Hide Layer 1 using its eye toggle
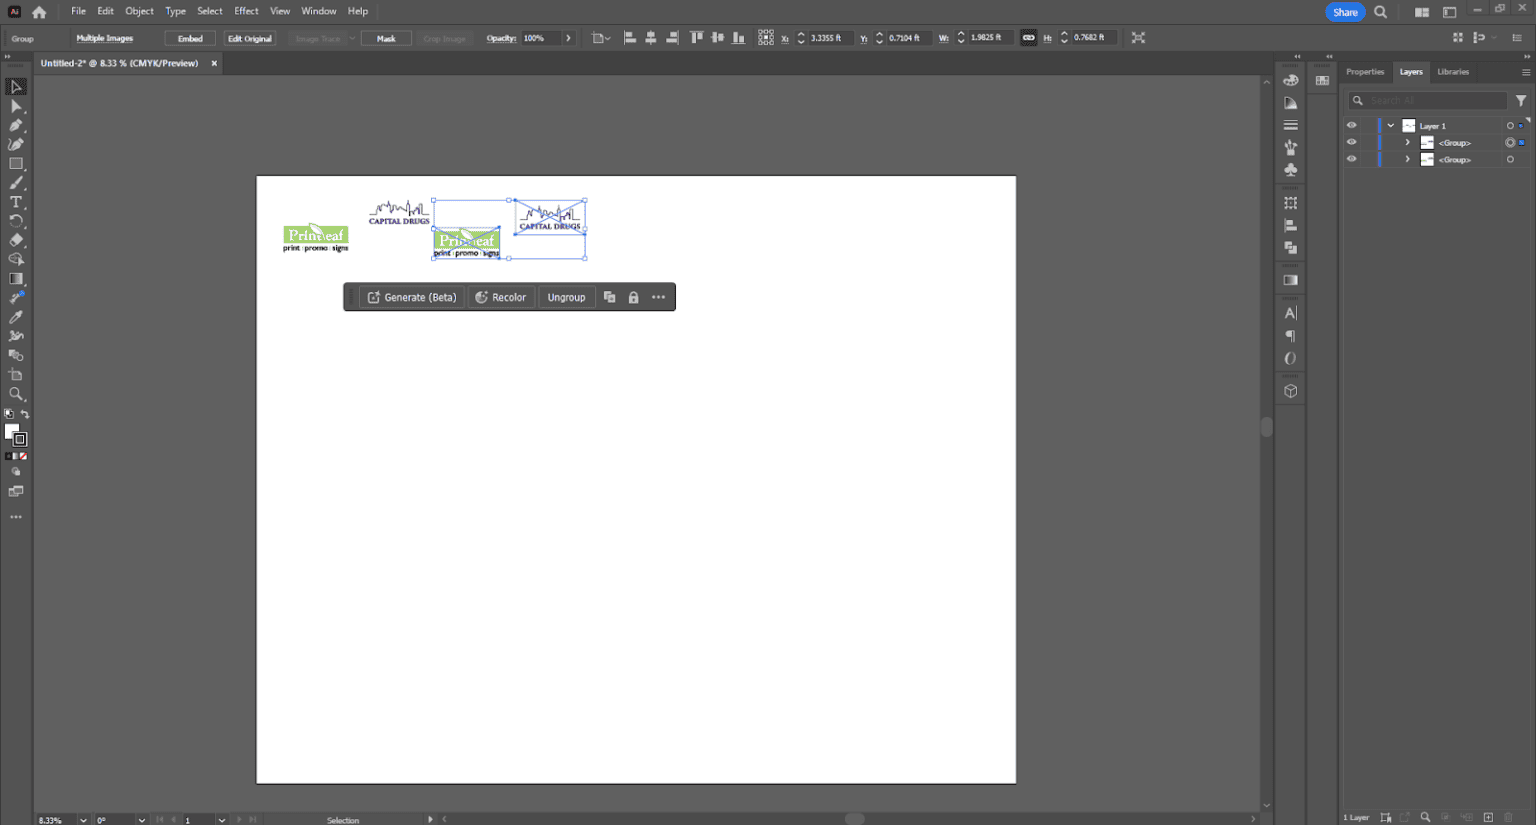 (1351, 124)
